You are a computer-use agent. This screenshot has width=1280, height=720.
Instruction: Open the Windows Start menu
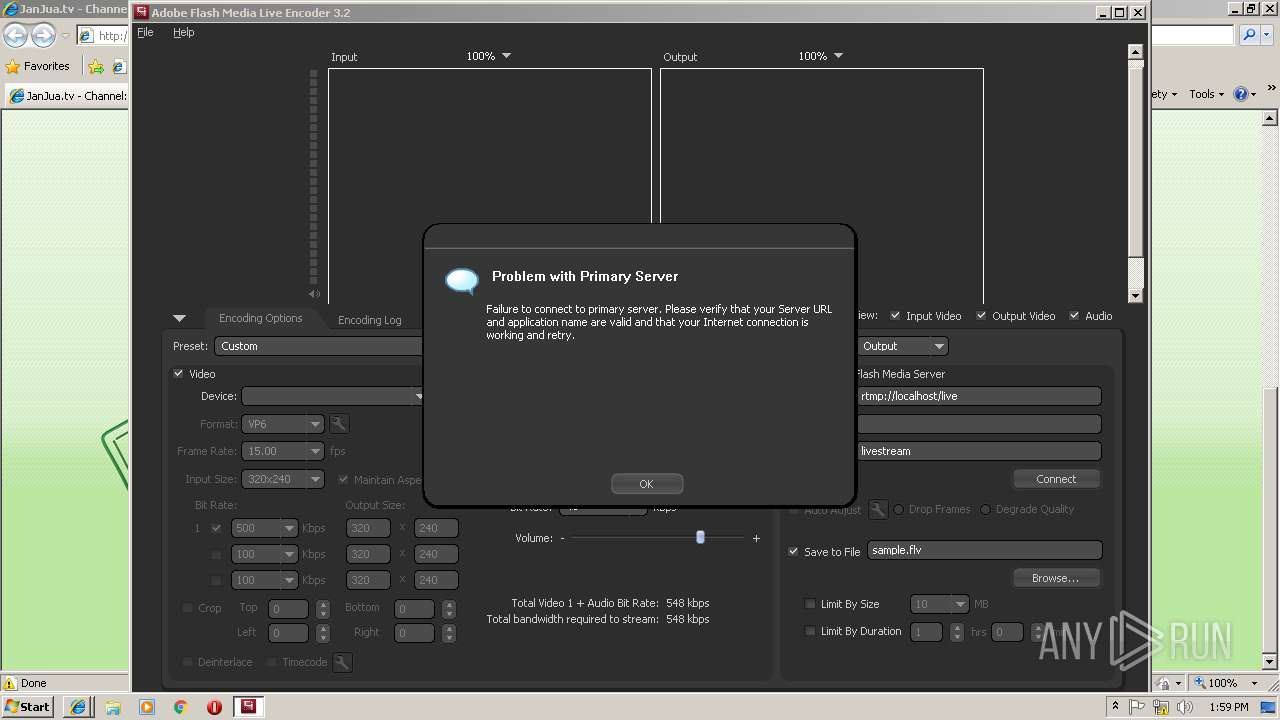coord(27,706)
